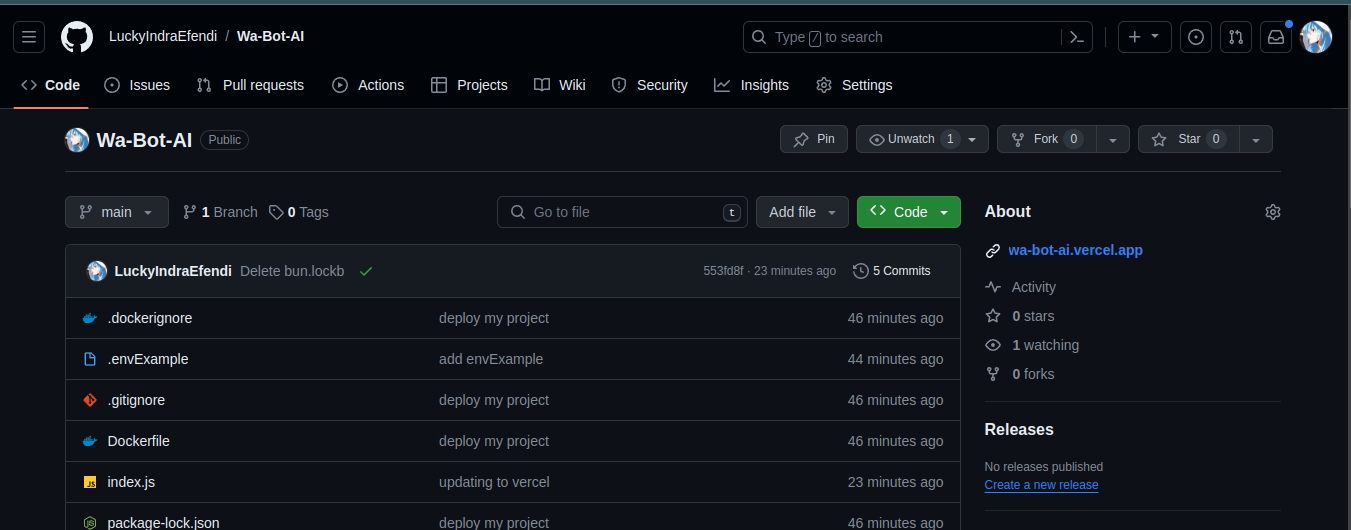
Task: Star the Wa-Bot-AI repository
Action: point(1188,139)
